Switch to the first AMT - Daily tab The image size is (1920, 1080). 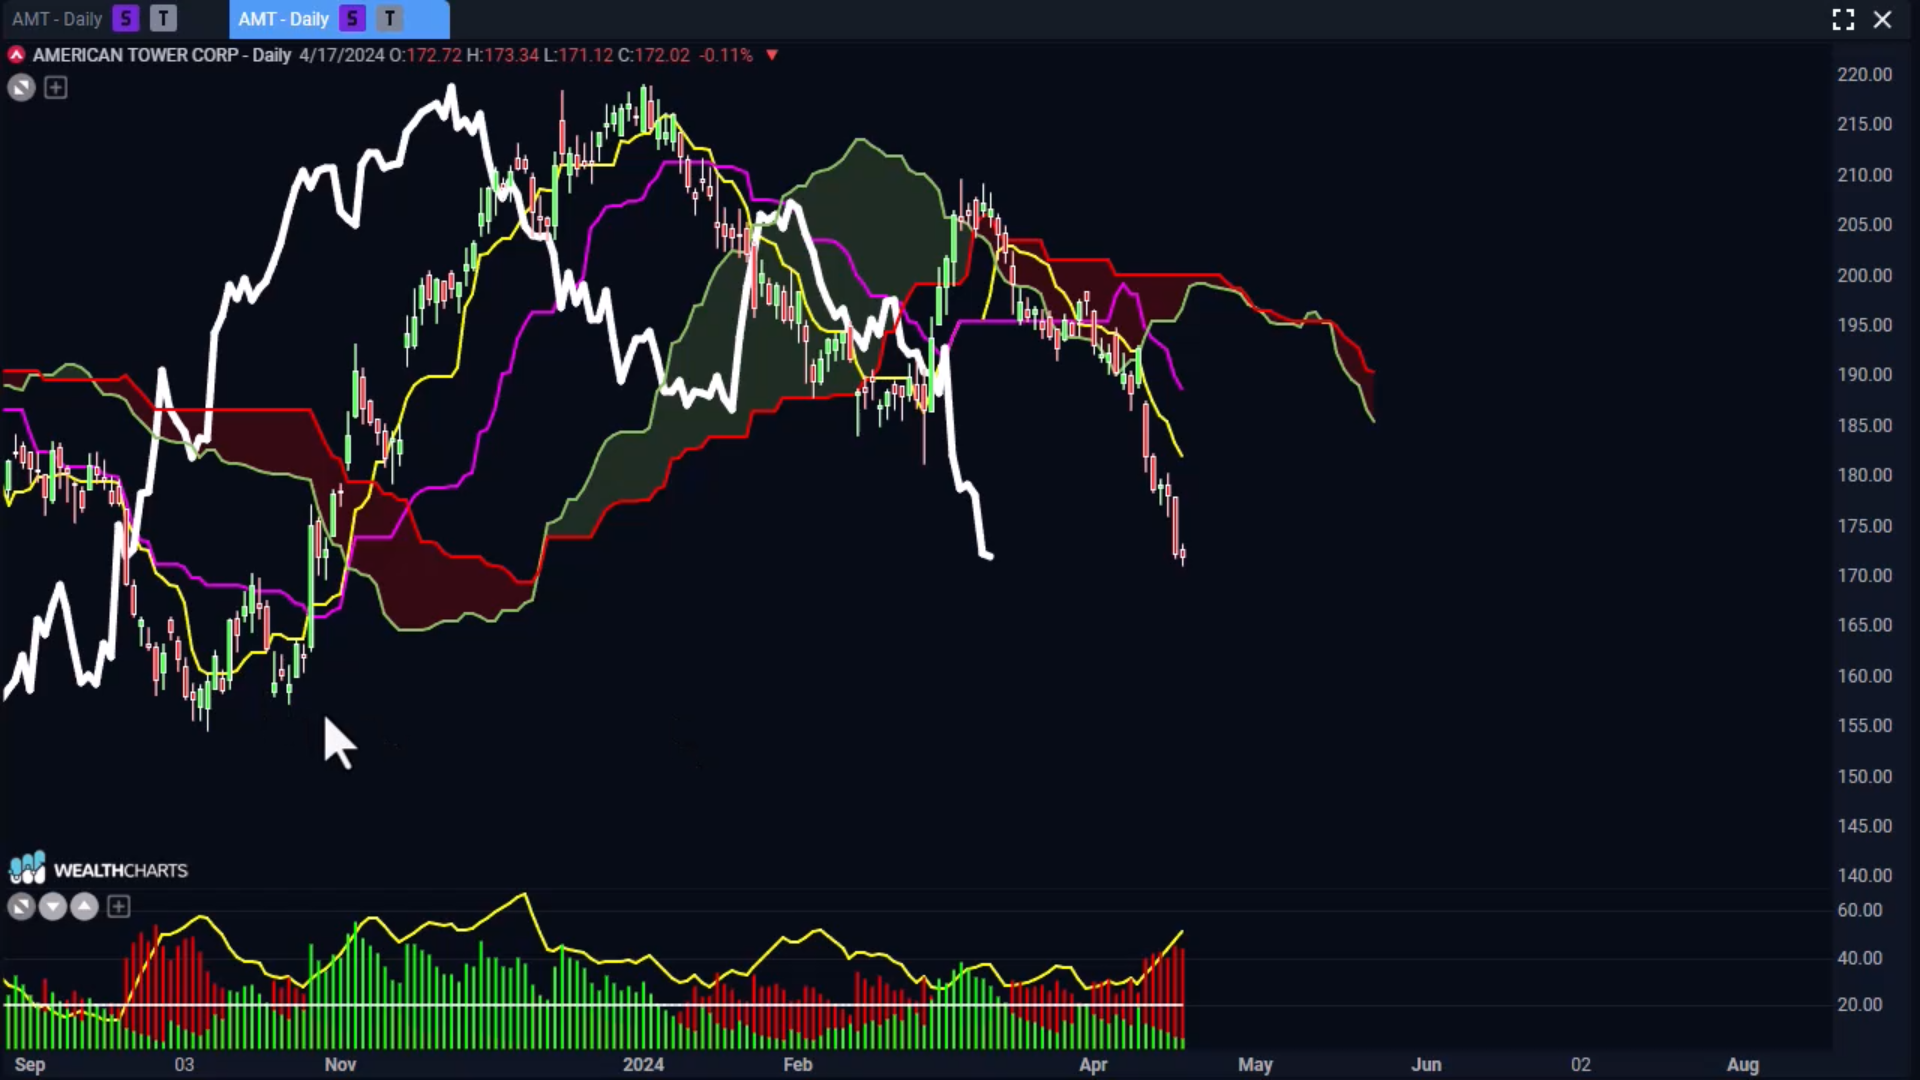57,19
